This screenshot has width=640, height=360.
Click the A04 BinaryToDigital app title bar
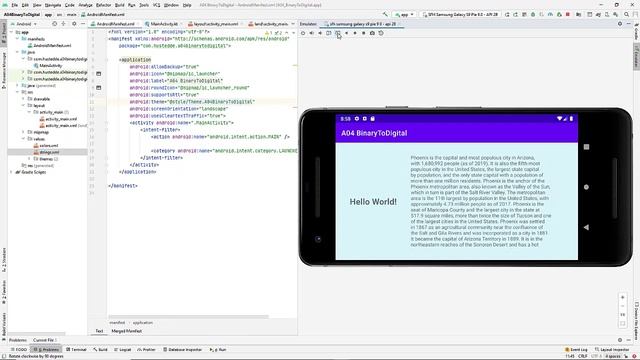[x=456, y=133]
